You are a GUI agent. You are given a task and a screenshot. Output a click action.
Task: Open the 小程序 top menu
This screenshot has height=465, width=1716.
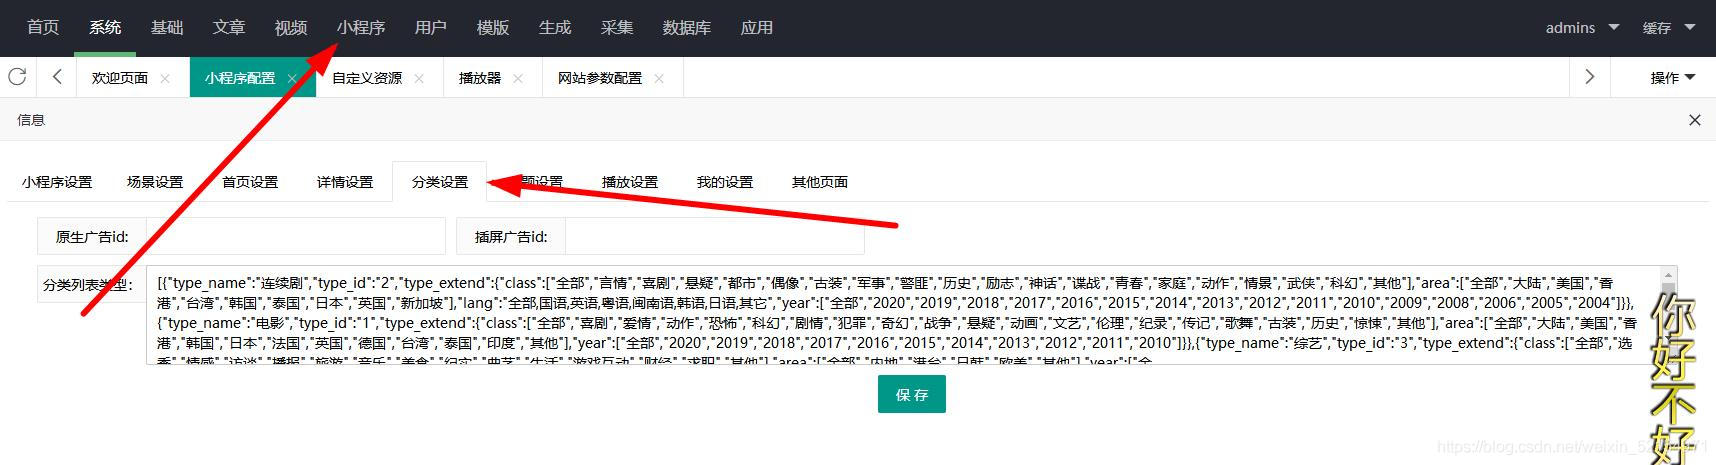click(x=361, y=28)
